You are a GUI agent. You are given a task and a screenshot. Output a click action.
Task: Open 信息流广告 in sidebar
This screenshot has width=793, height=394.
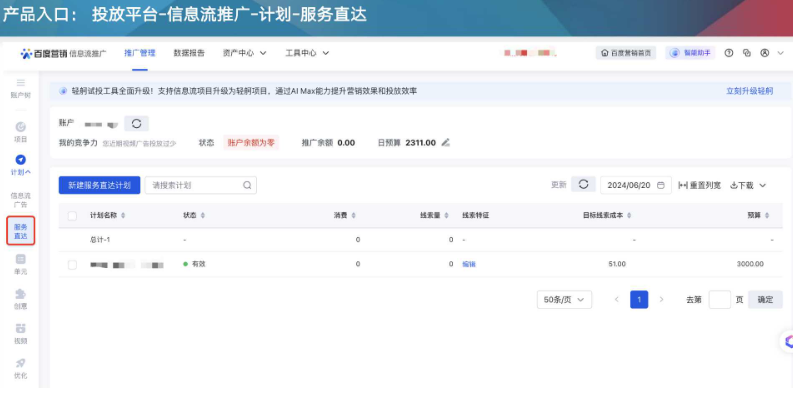pos(21,200)
